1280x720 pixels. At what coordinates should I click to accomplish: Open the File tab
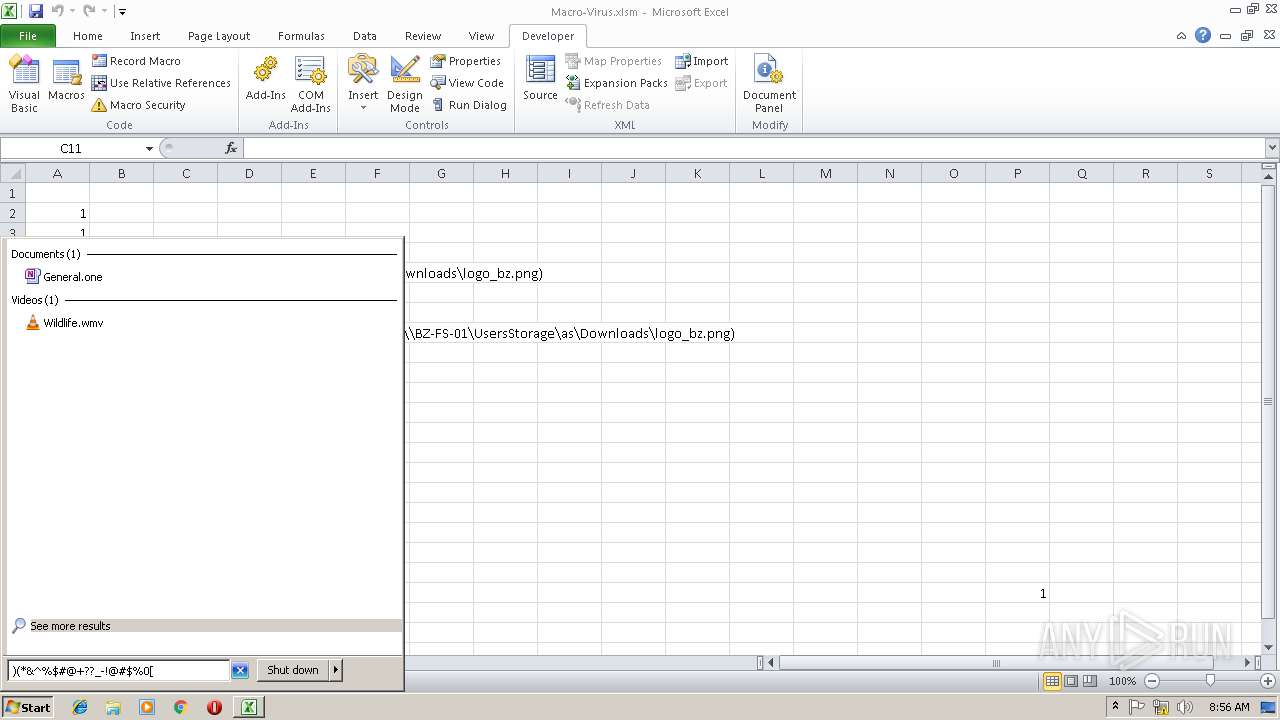(28, 36)
